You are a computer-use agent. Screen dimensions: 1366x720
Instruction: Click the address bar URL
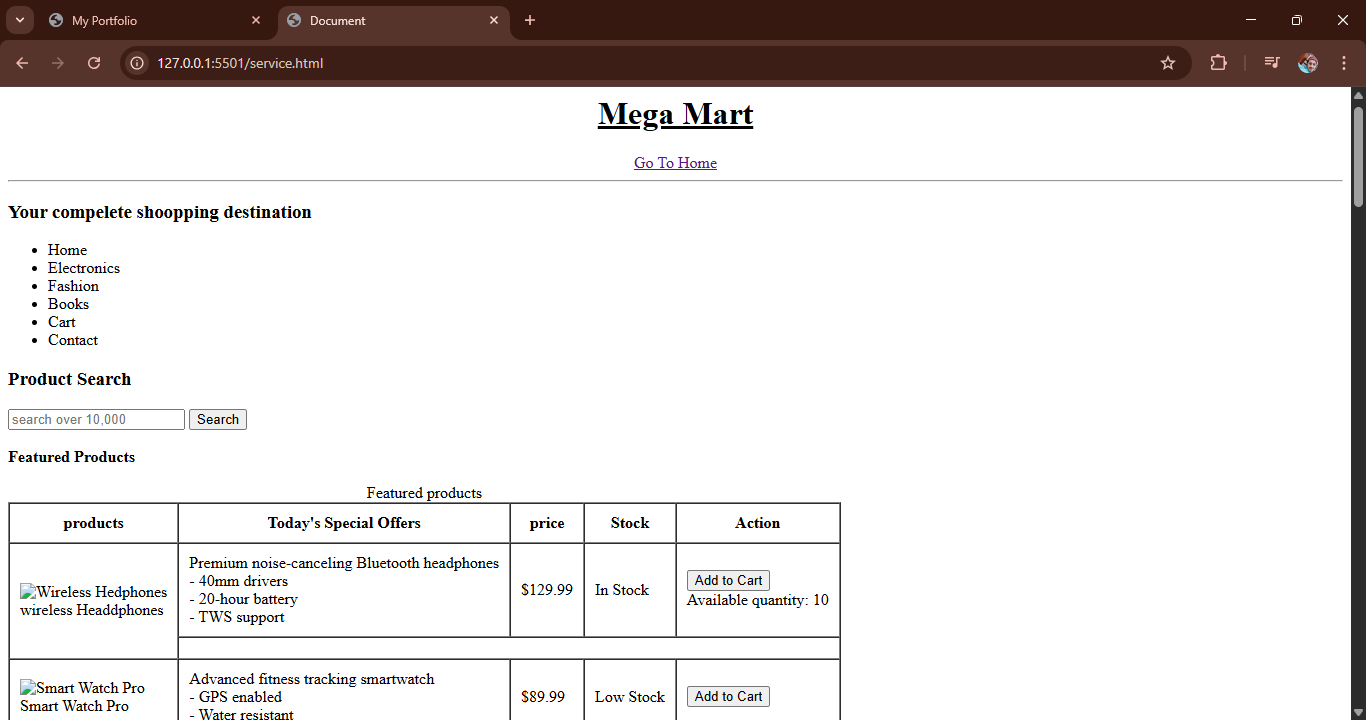point(240,63)
